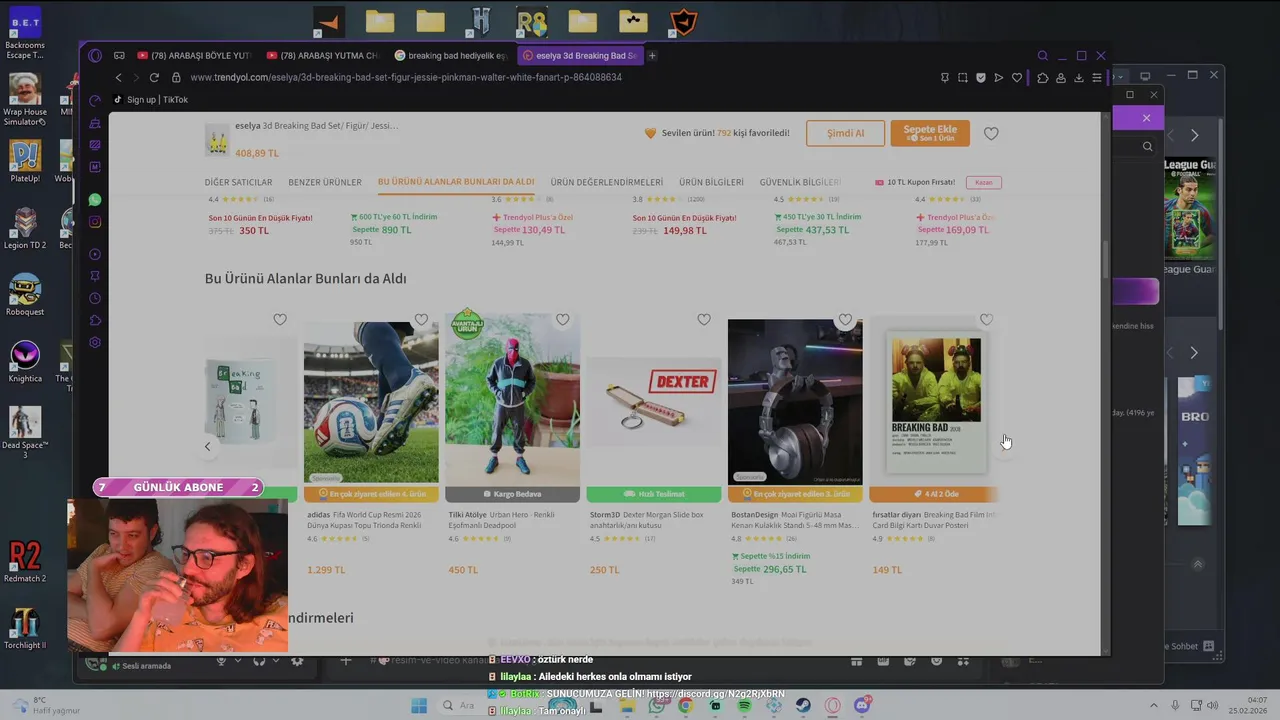The width and height of the screenshot is (1280, 720).
Task: Click the reload page button
Action: [x=154, y=77]
